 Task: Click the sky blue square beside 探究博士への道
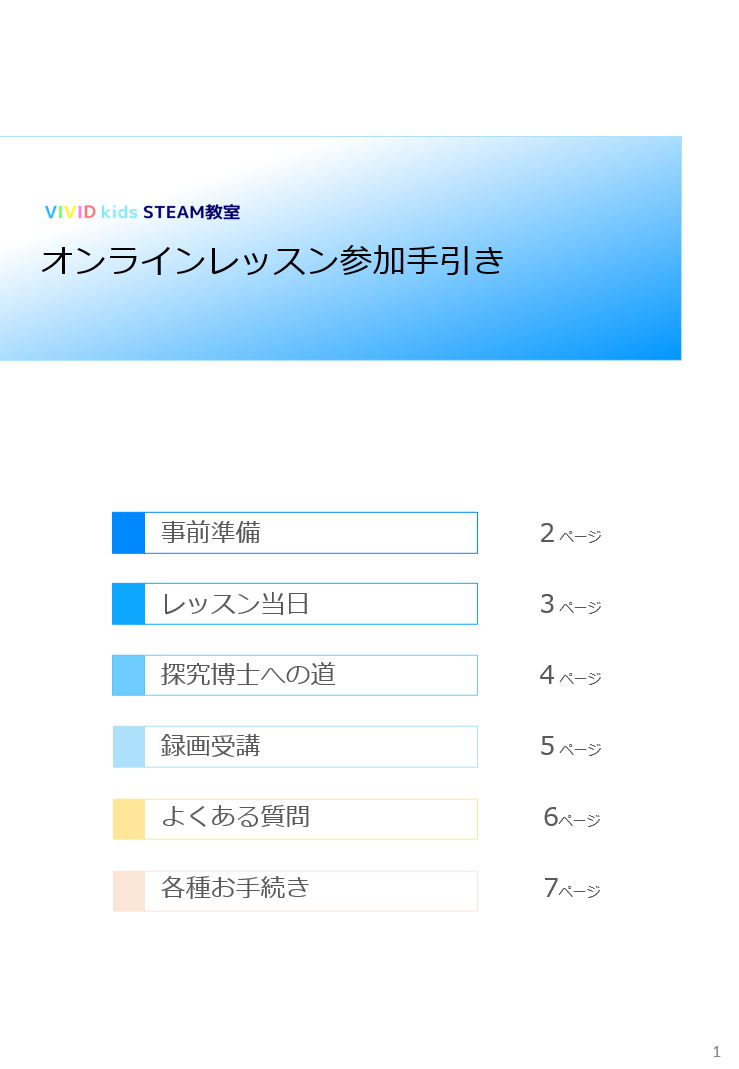pyautogui.click(x=128, y=675)
